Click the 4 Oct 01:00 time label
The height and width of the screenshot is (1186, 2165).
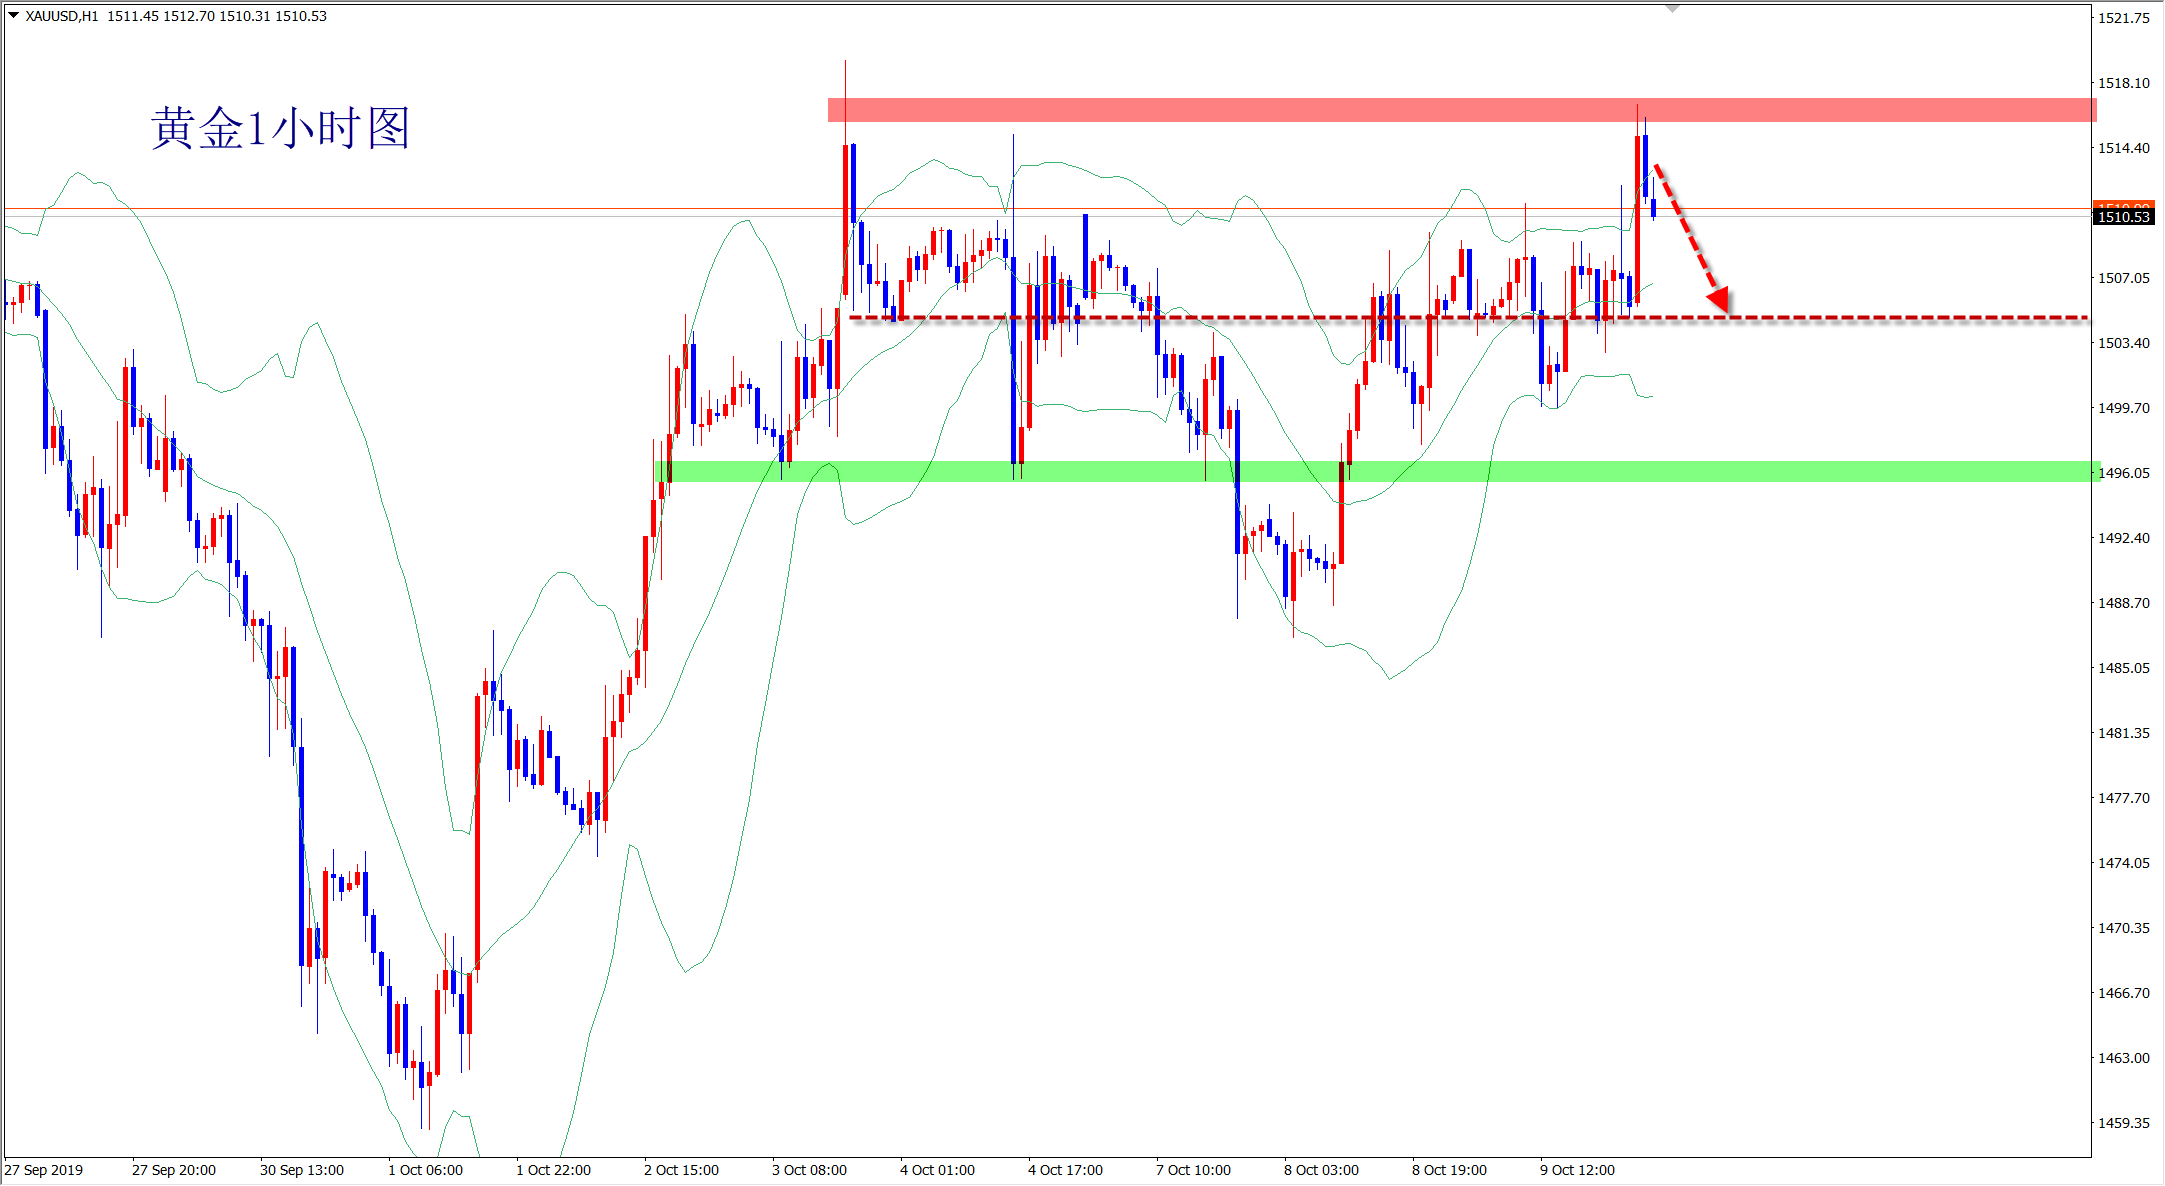(938, 1170)
